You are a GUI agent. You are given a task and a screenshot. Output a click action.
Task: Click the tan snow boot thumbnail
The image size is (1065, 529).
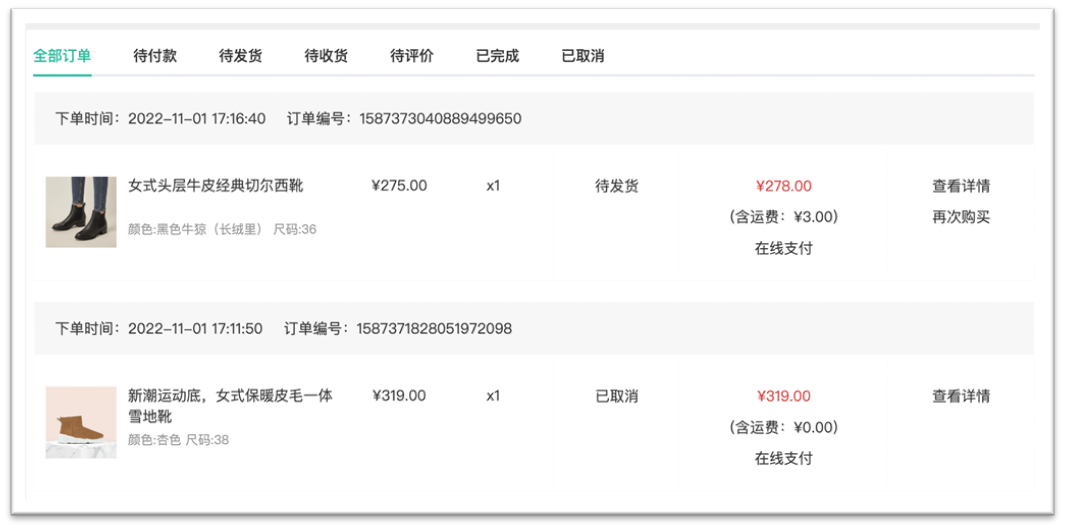point(81,422)
